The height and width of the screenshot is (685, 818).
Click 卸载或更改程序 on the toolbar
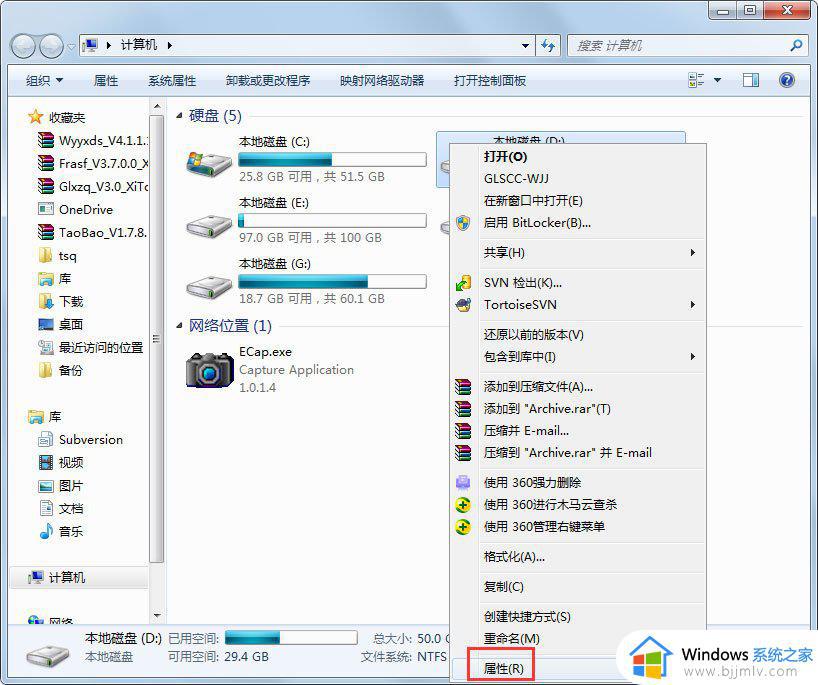click(x=268, y=80)
